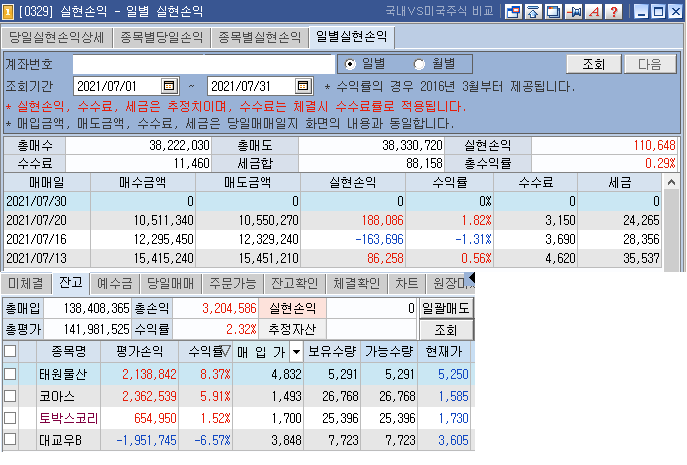Open the end date calendar picker

tap(303, 86)
